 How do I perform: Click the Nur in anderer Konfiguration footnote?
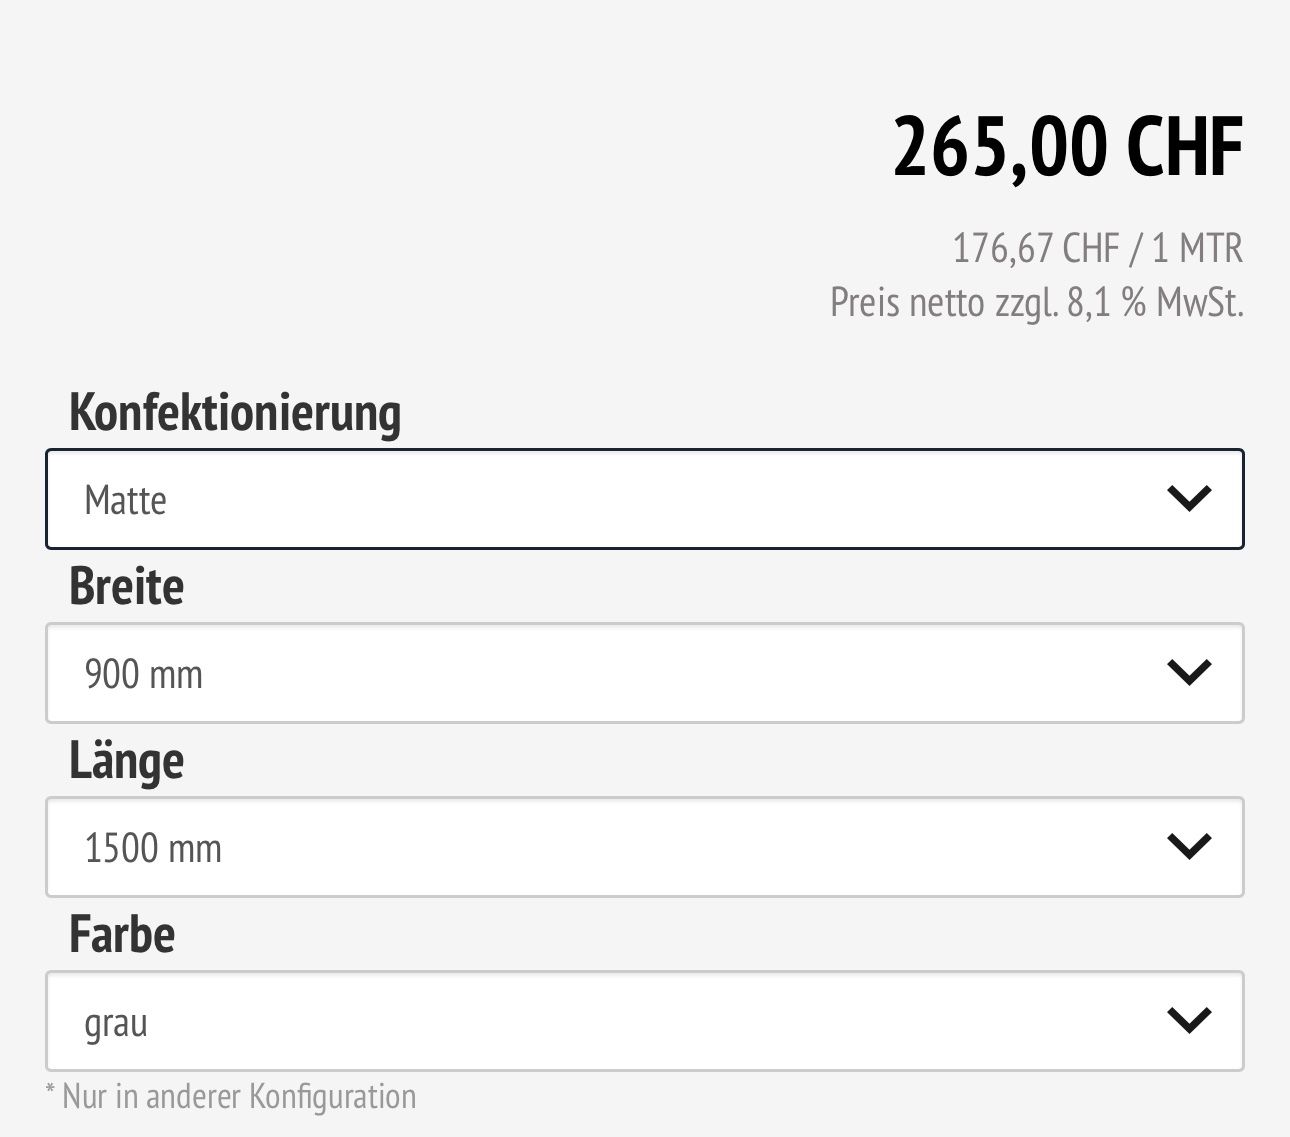[231, 1096]
